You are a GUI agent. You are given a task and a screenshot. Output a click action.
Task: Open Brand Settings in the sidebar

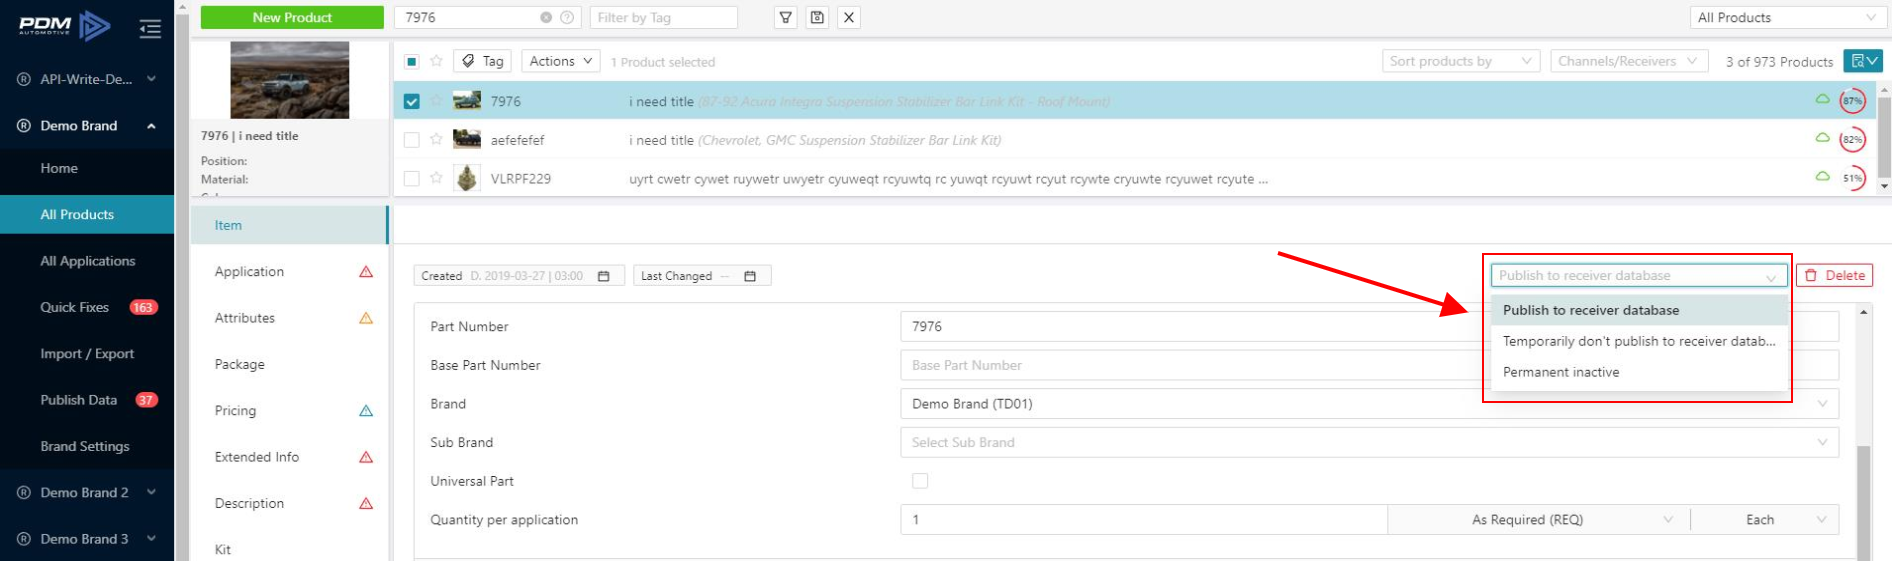(86, 446)
